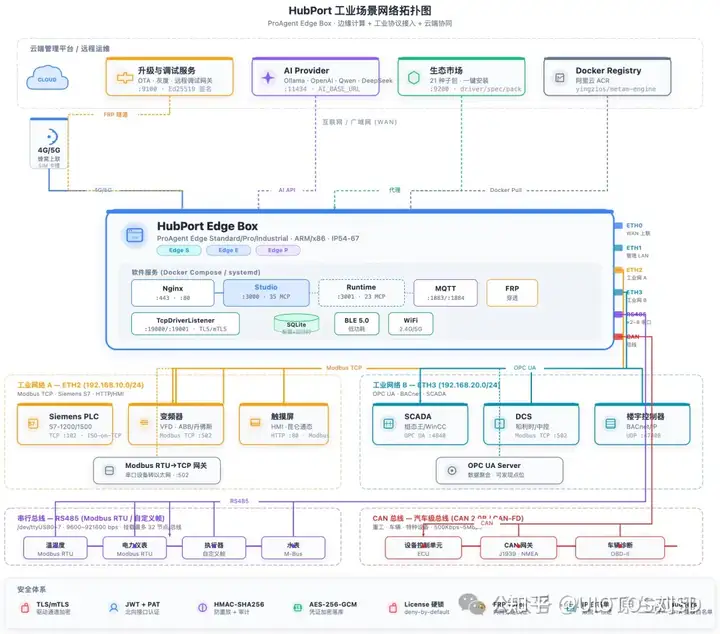Click the 'AI API' connection label
This screenshot has width=720, height=634.
(287, 190)
